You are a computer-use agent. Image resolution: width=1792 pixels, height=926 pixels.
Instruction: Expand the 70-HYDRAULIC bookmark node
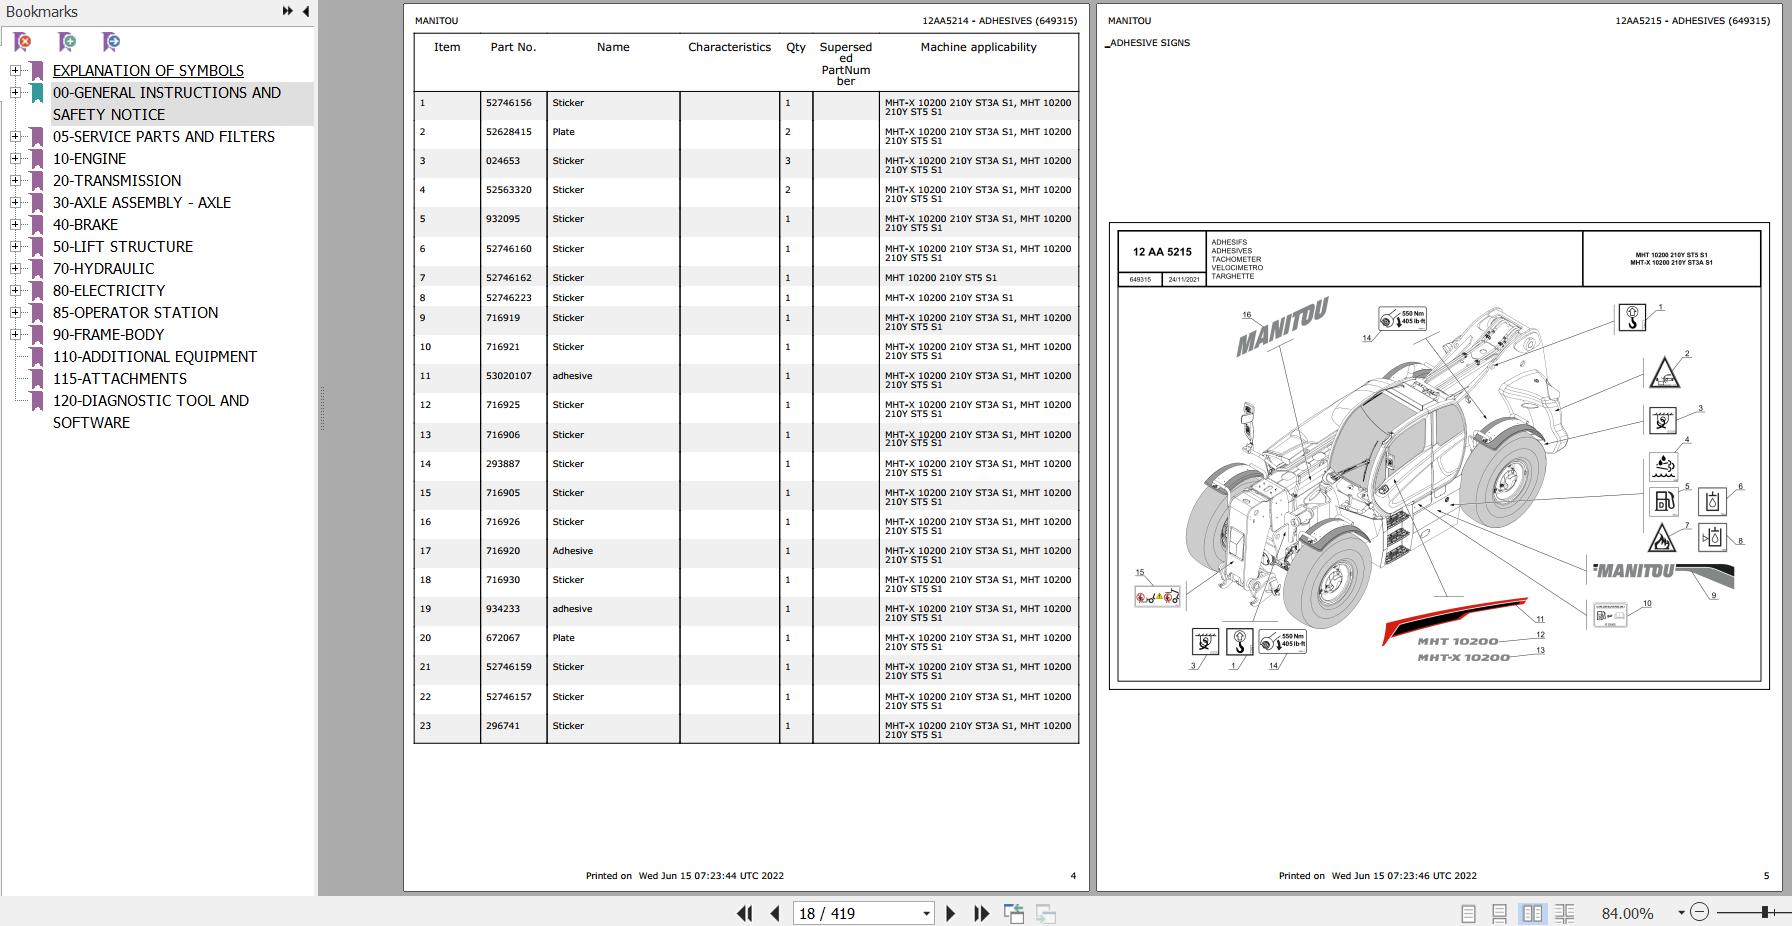pyautogui.click(x=15, y=269)
